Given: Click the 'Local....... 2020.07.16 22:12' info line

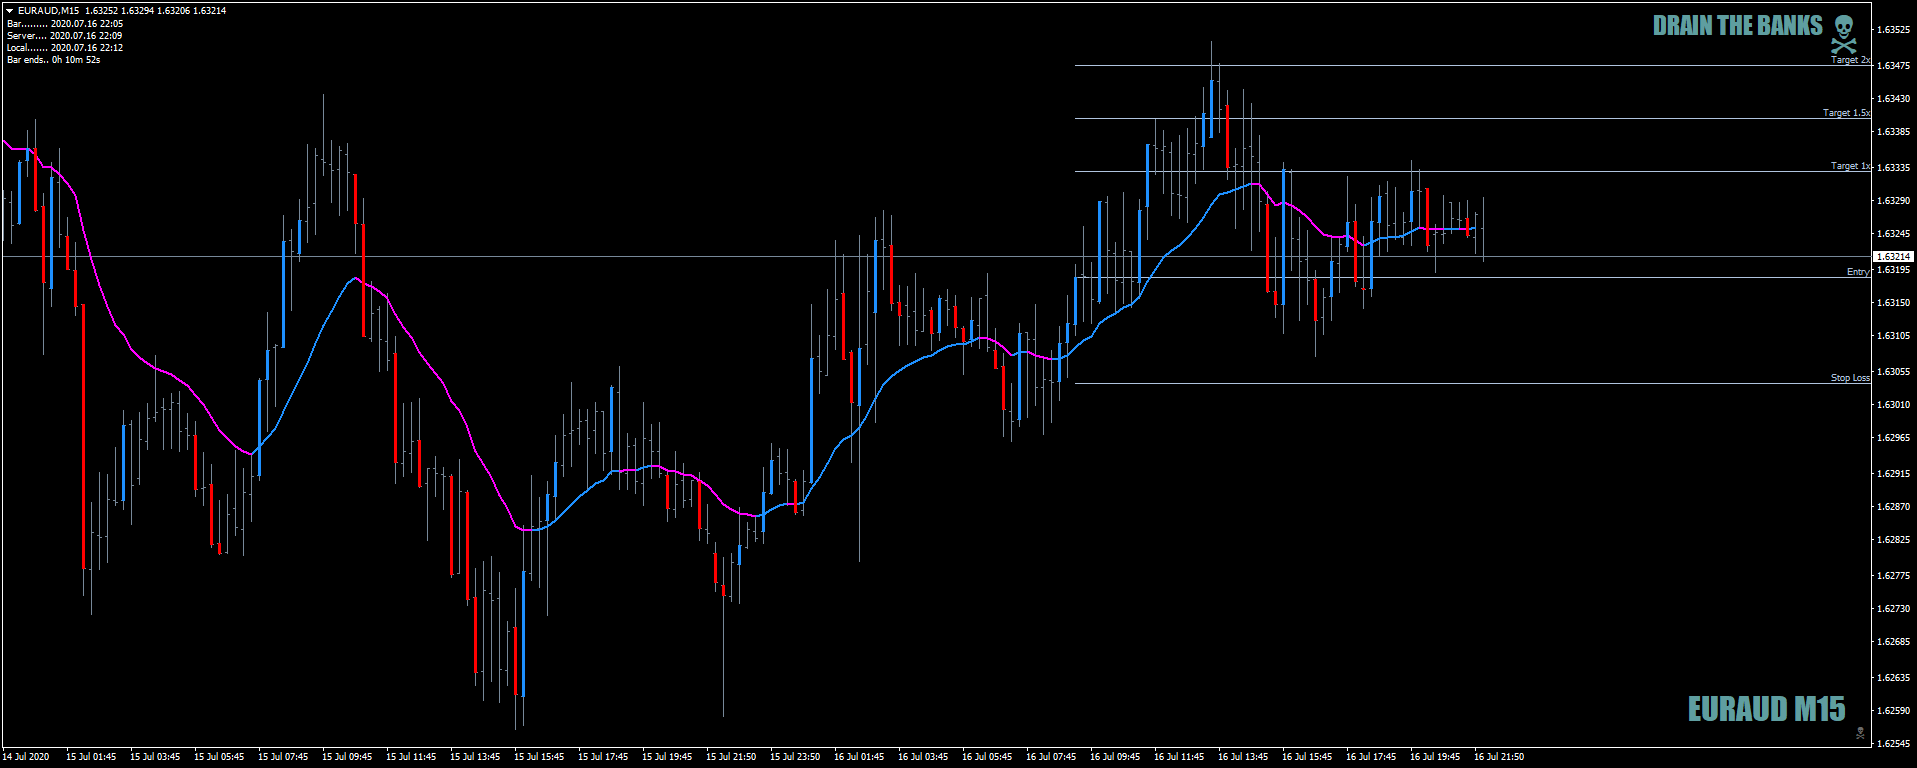Looking at the screenshot, I should click(65, 47).
